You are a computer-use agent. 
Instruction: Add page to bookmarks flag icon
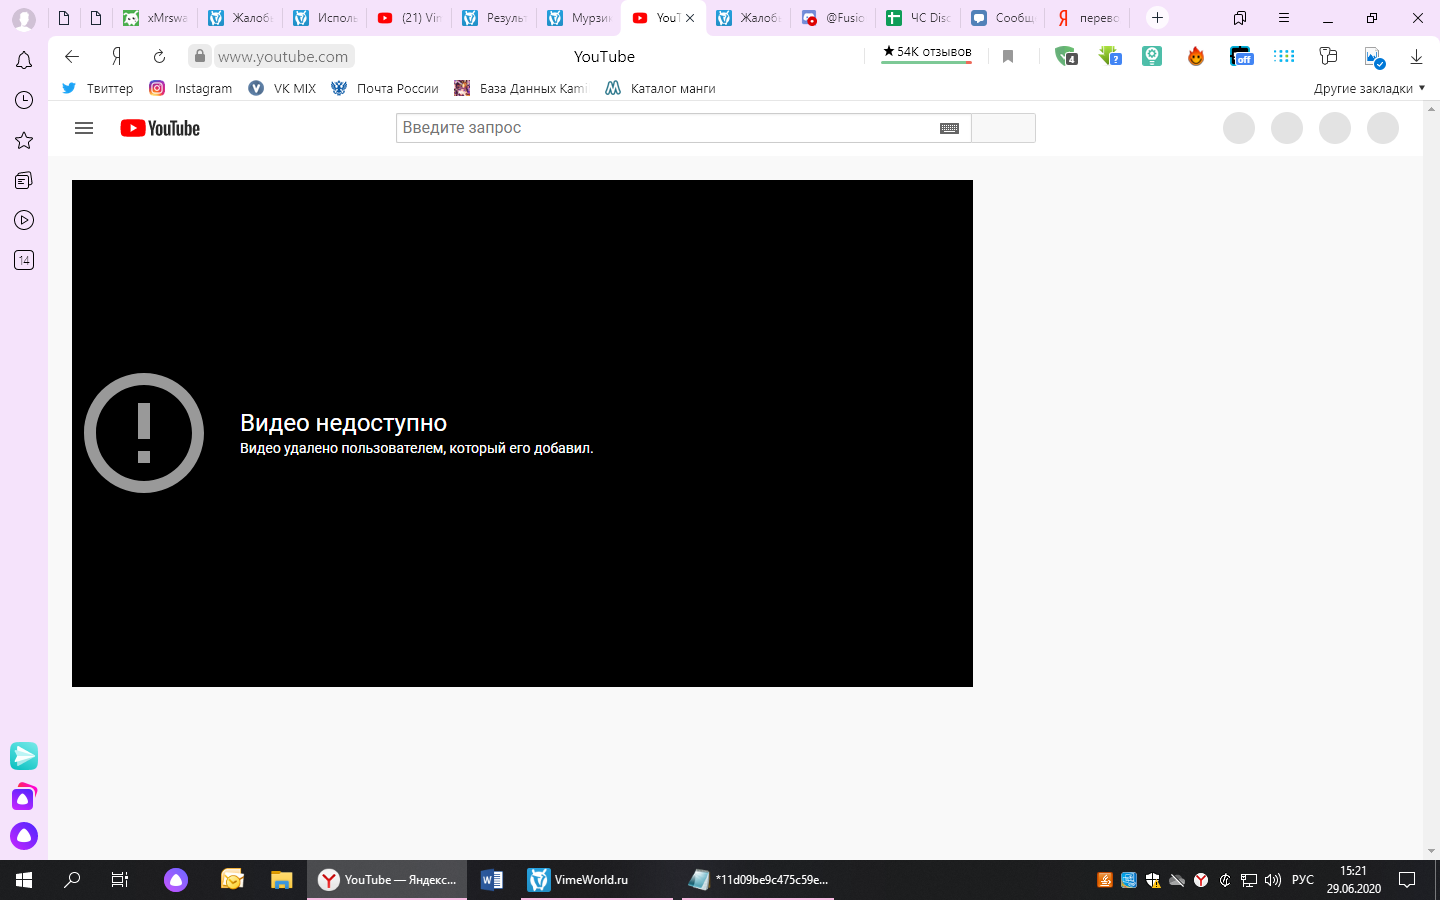(1008, 57)
